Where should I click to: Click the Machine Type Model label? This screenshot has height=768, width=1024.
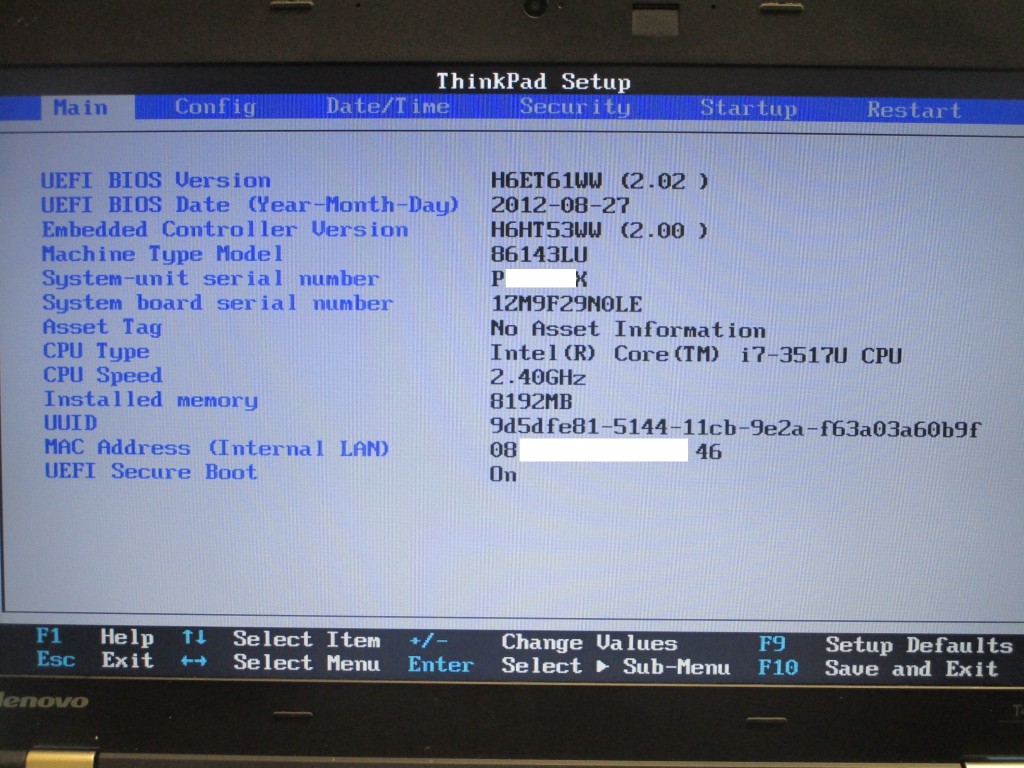[162, 253]
